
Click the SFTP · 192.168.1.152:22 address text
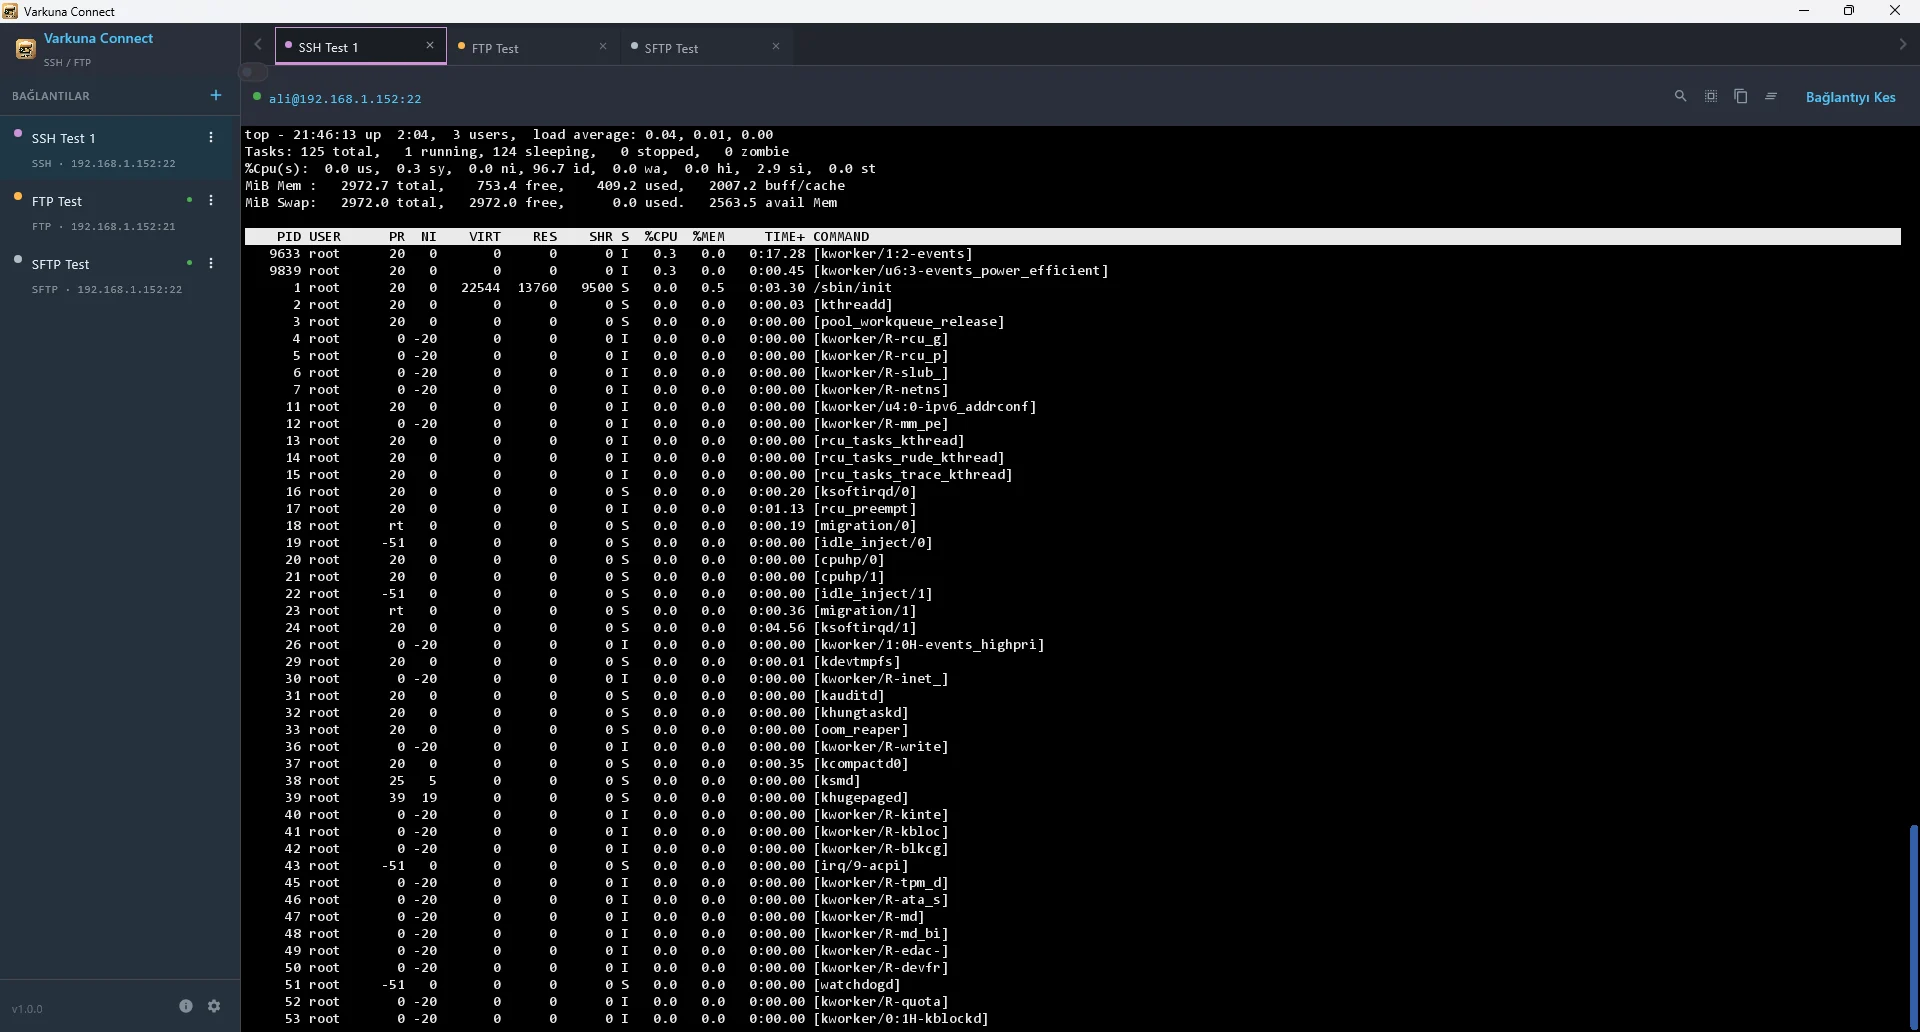[107, 289]
